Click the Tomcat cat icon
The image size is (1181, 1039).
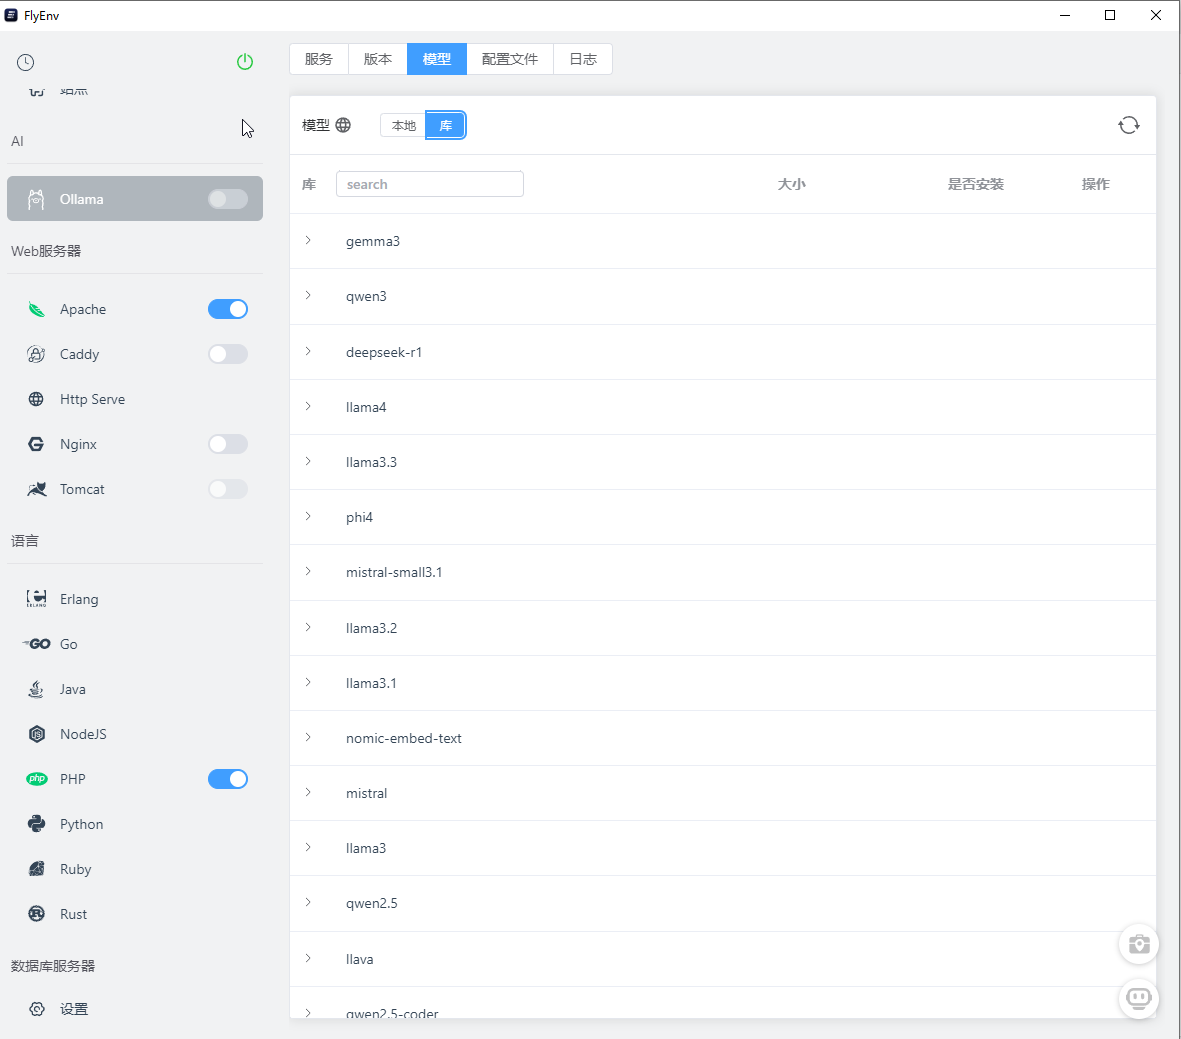point(36,490)
